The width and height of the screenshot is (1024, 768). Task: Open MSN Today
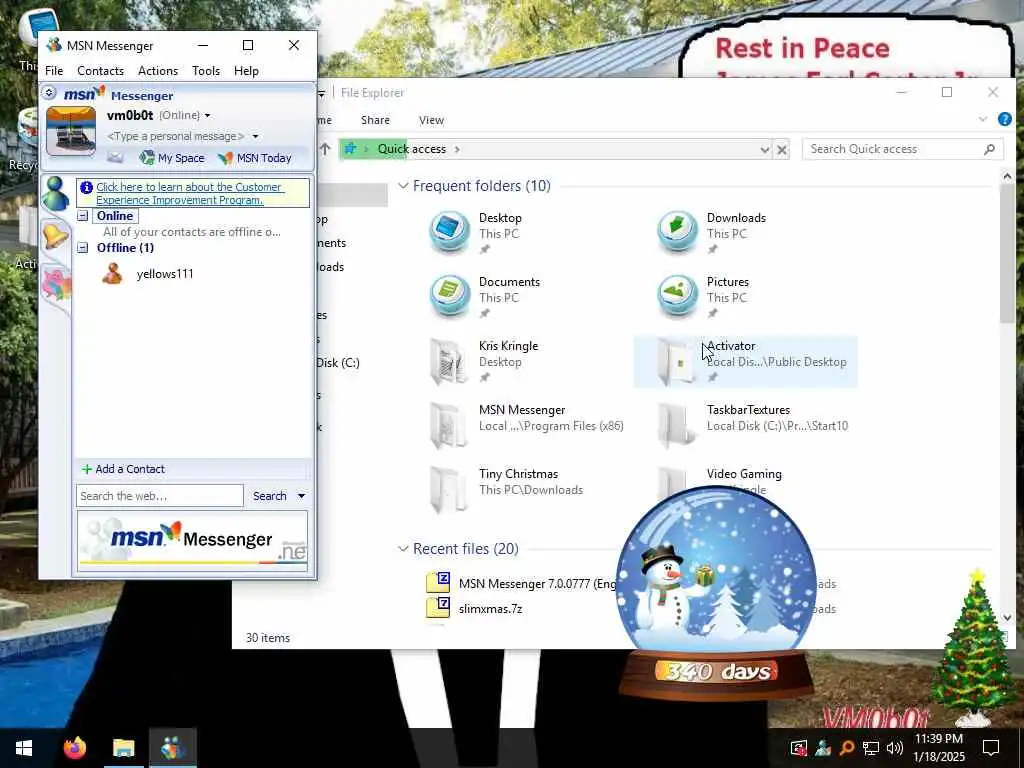pyautogui.click(x=255, y=157)
